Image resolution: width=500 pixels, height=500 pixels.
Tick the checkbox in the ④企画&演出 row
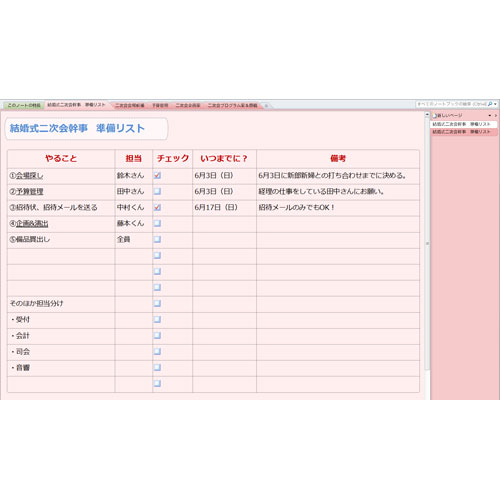[x=157, y=223]
